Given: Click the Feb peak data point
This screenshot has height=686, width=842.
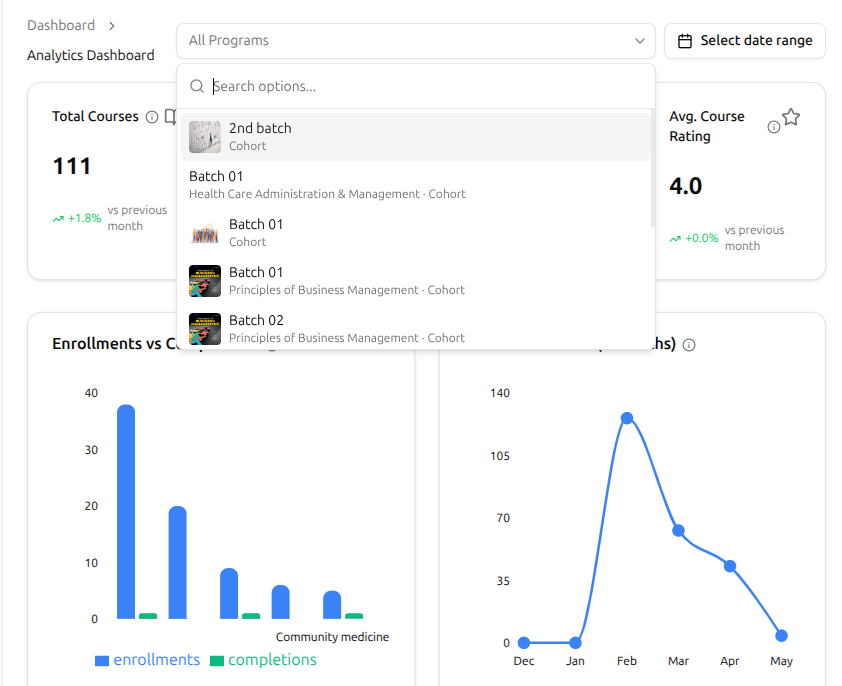Looking at the screenshot, I should (x=627, y=418).
